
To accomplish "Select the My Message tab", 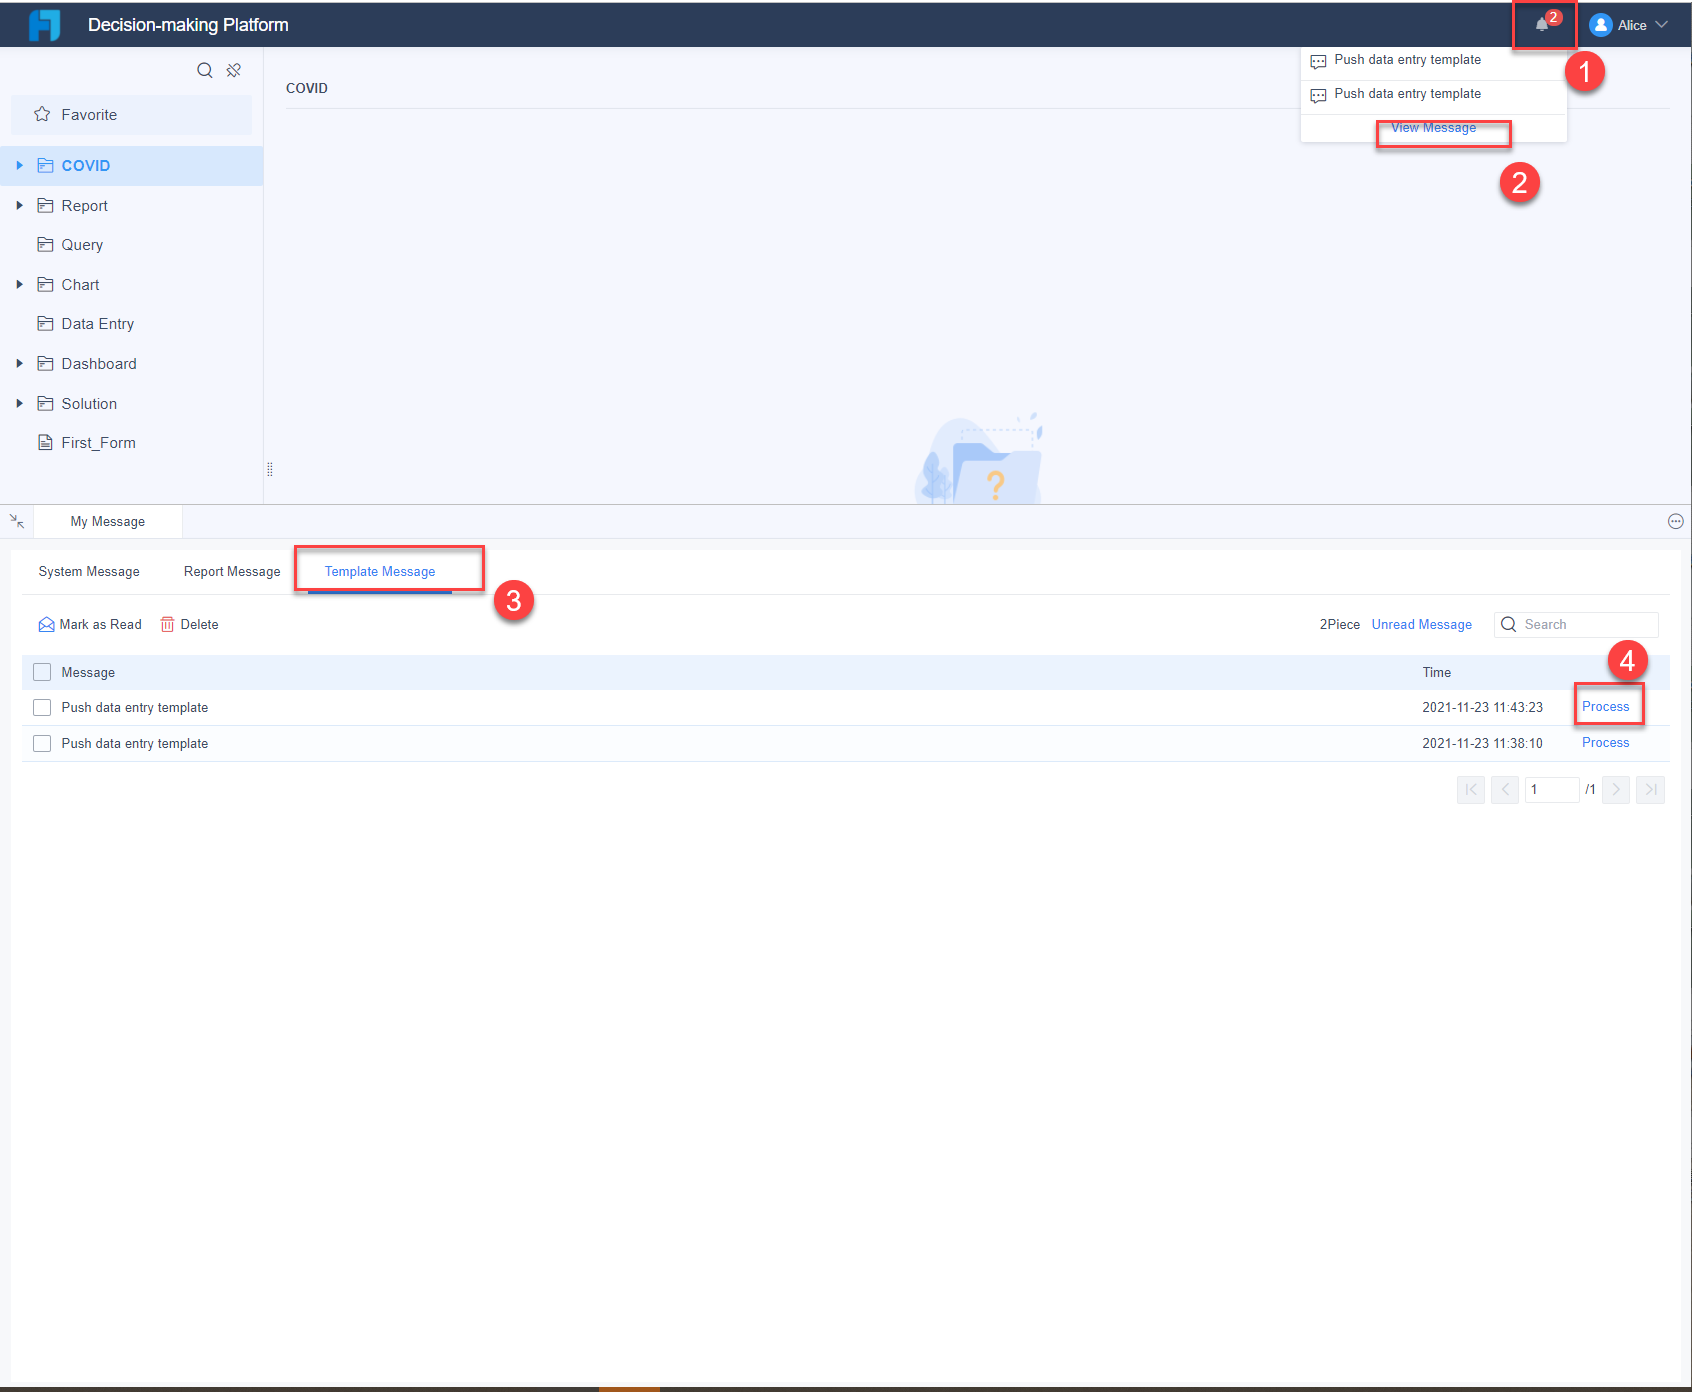I will 108,522.
